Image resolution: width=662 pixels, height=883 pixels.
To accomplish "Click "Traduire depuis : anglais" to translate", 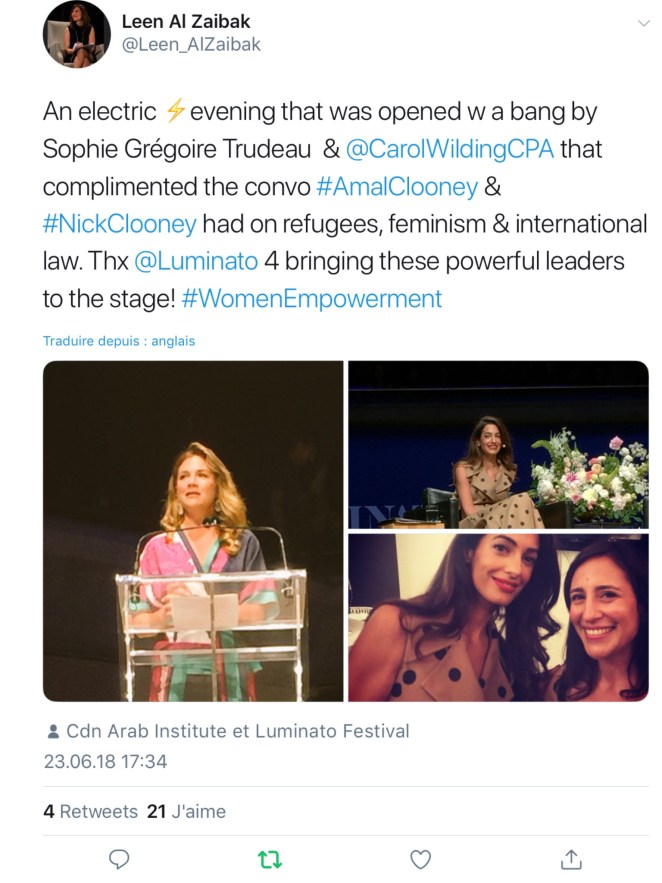I will coord(119,341).
